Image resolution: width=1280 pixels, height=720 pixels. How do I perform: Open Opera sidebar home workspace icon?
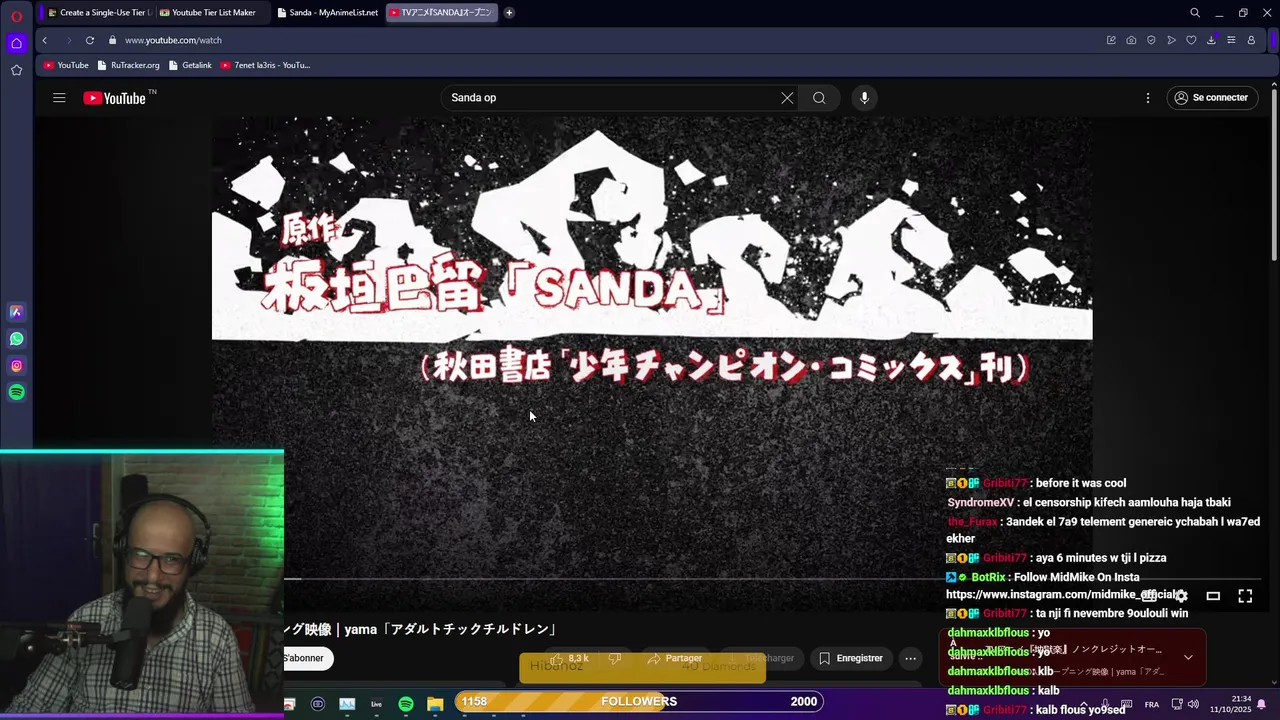(x=16, y=43)
